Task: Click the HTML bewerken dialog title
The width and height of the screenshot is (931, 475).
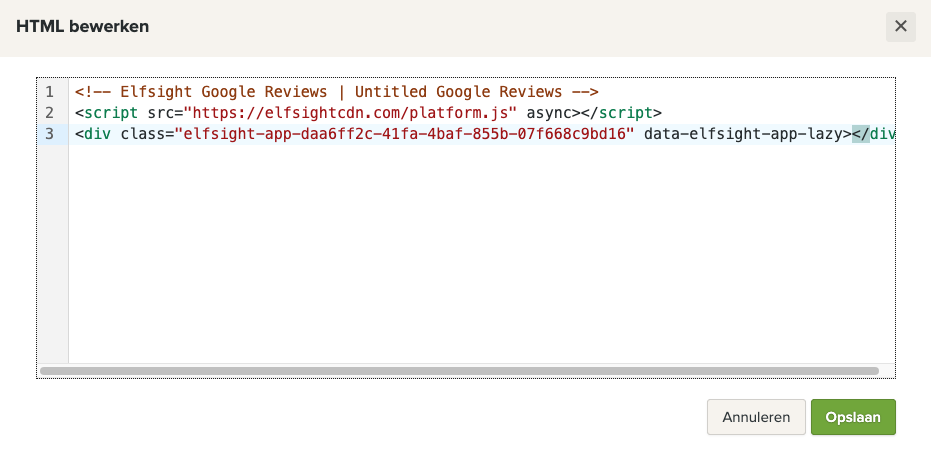Action: click(83, 27)
